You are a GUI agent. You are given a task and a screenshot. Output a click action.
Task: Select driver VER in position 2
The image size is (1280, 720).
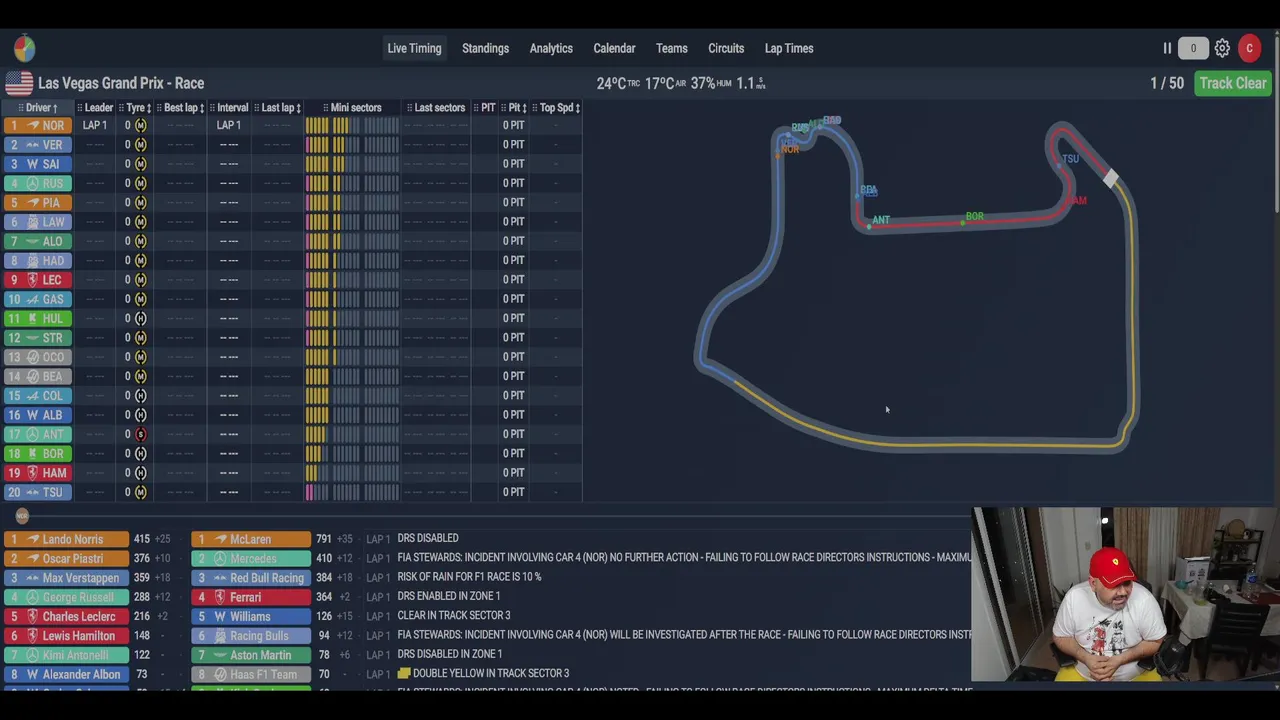(x=37, y=145)
